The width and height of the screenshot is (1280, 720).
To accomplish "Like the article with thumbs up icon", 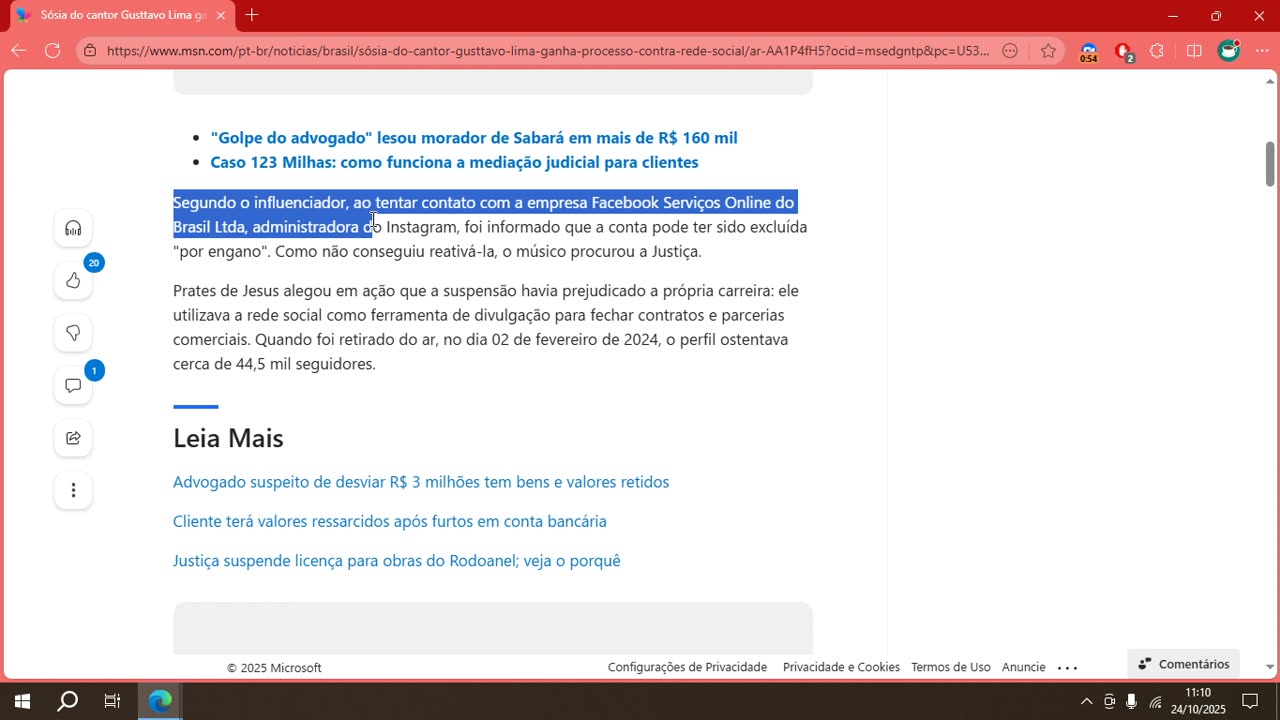I will point(73,280).
